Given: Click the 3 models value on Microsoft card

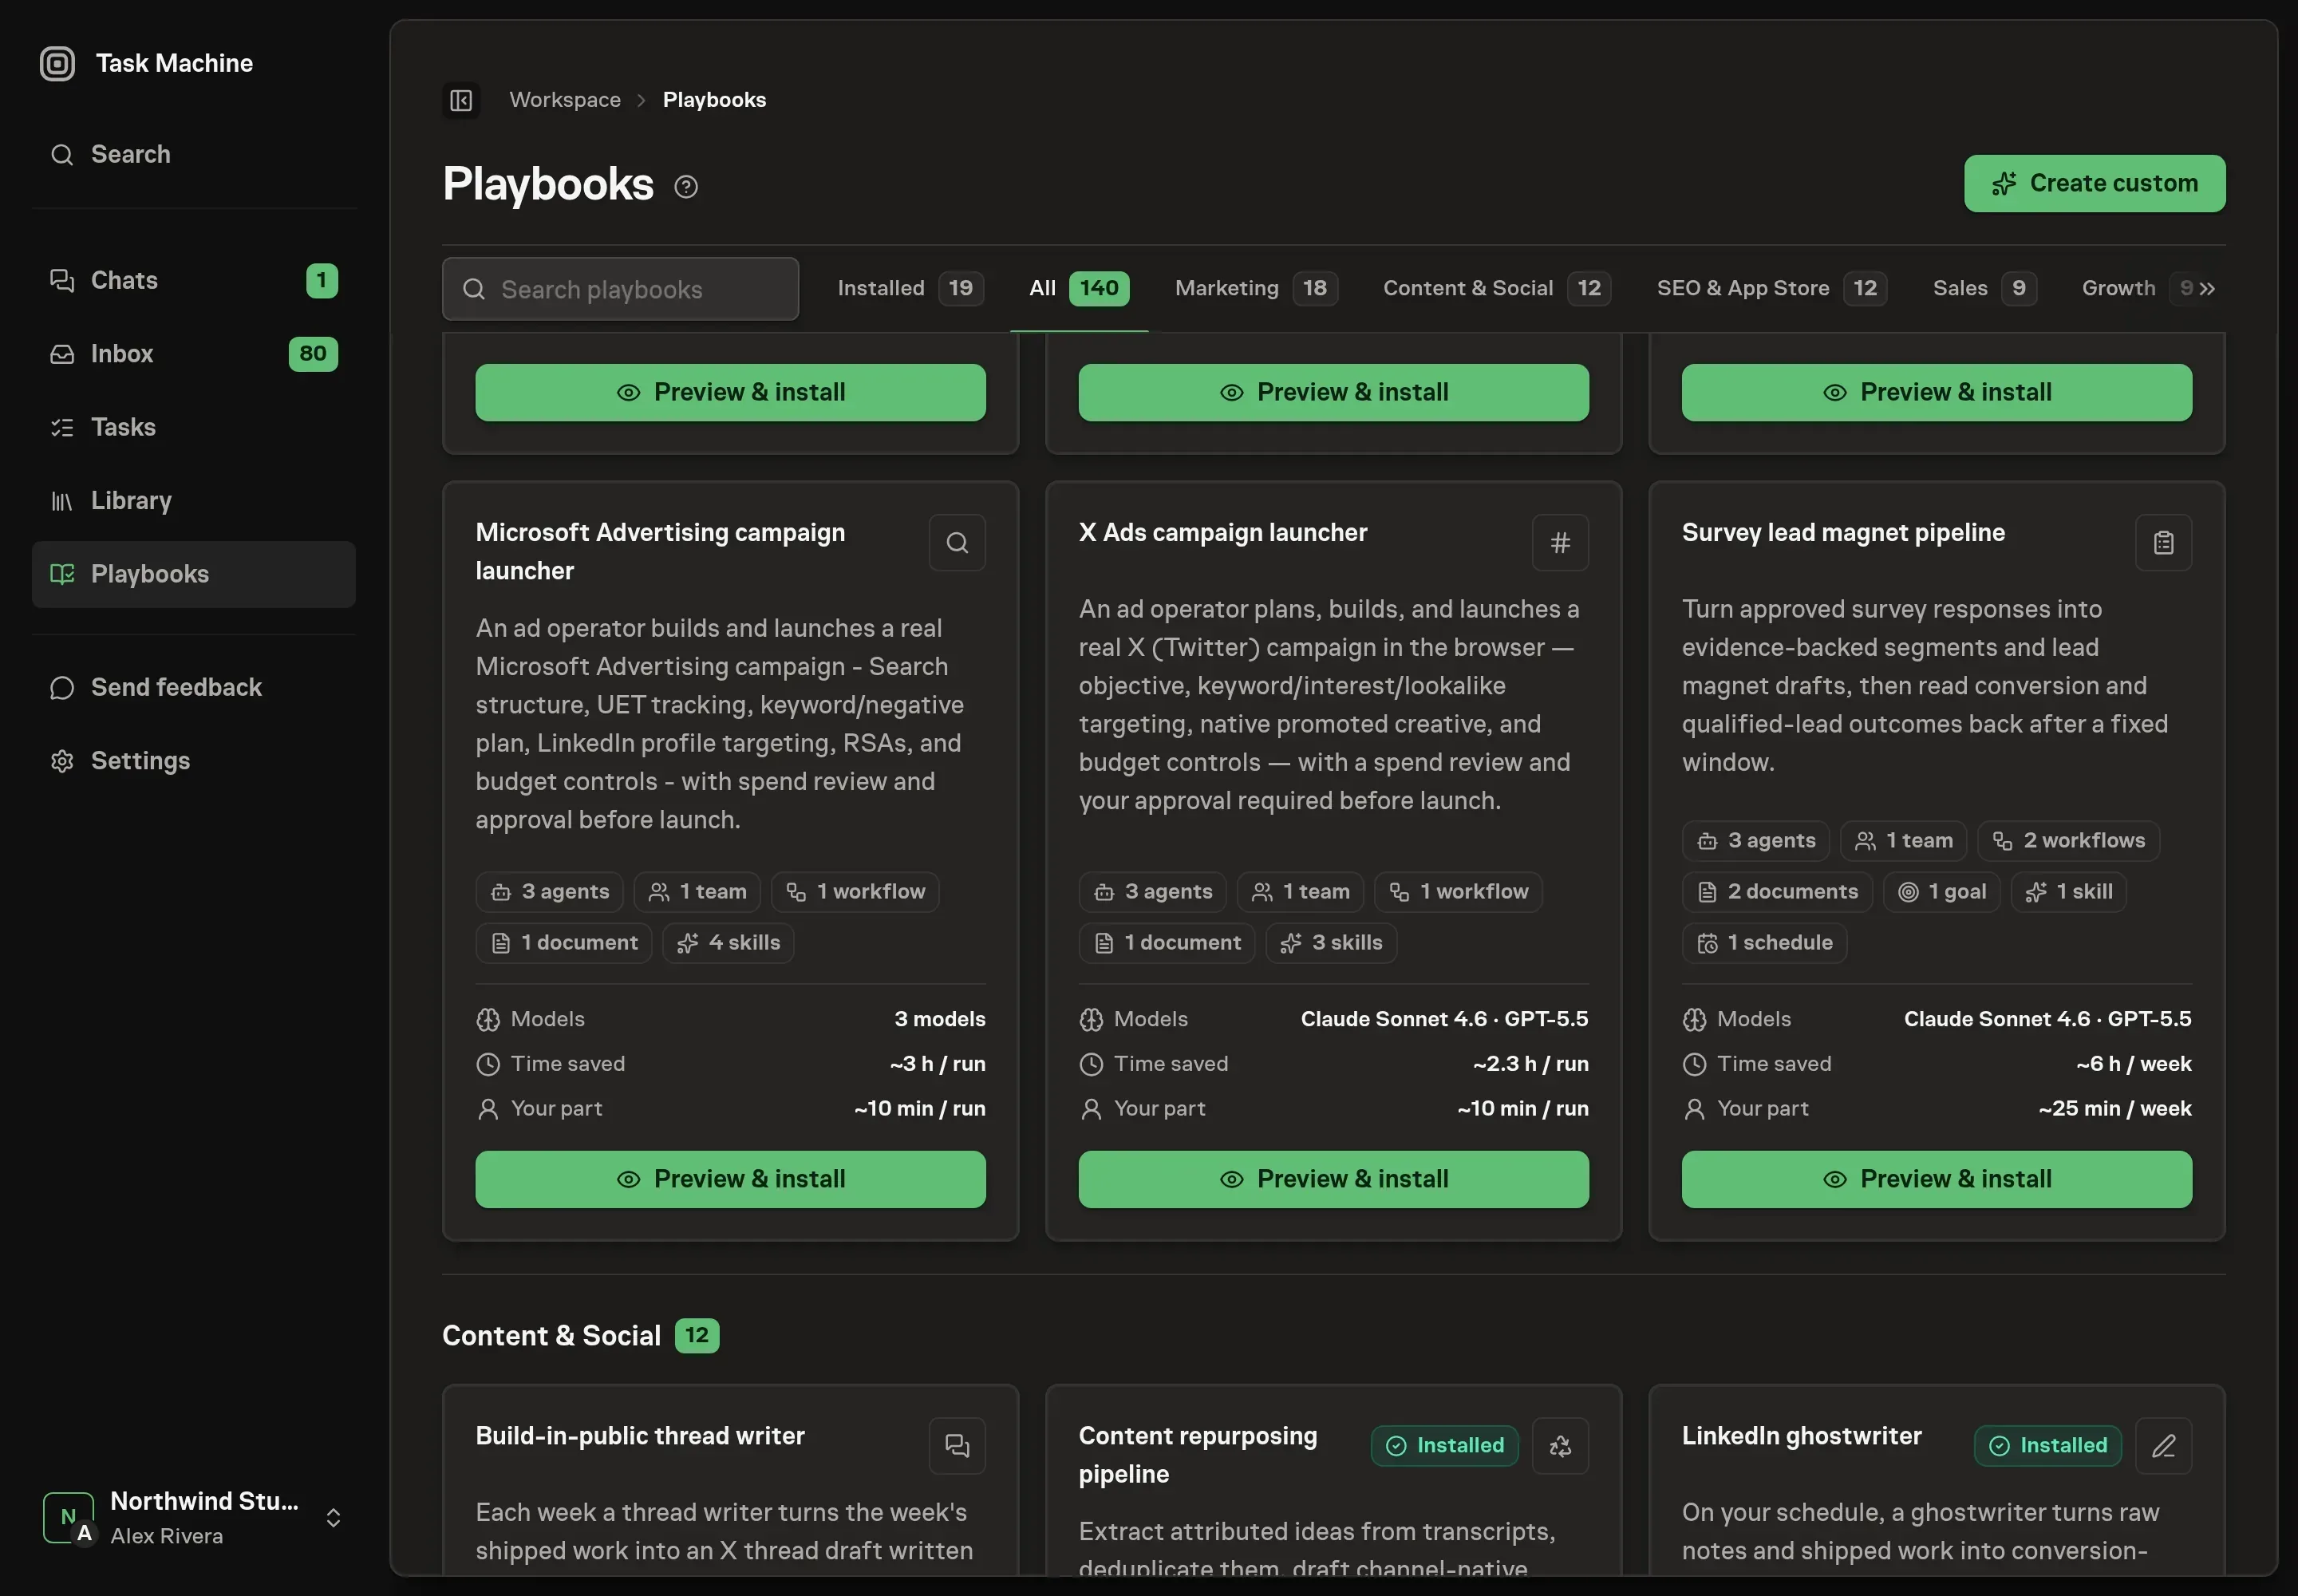Looking at the screenshot, I should point(939,1019).
